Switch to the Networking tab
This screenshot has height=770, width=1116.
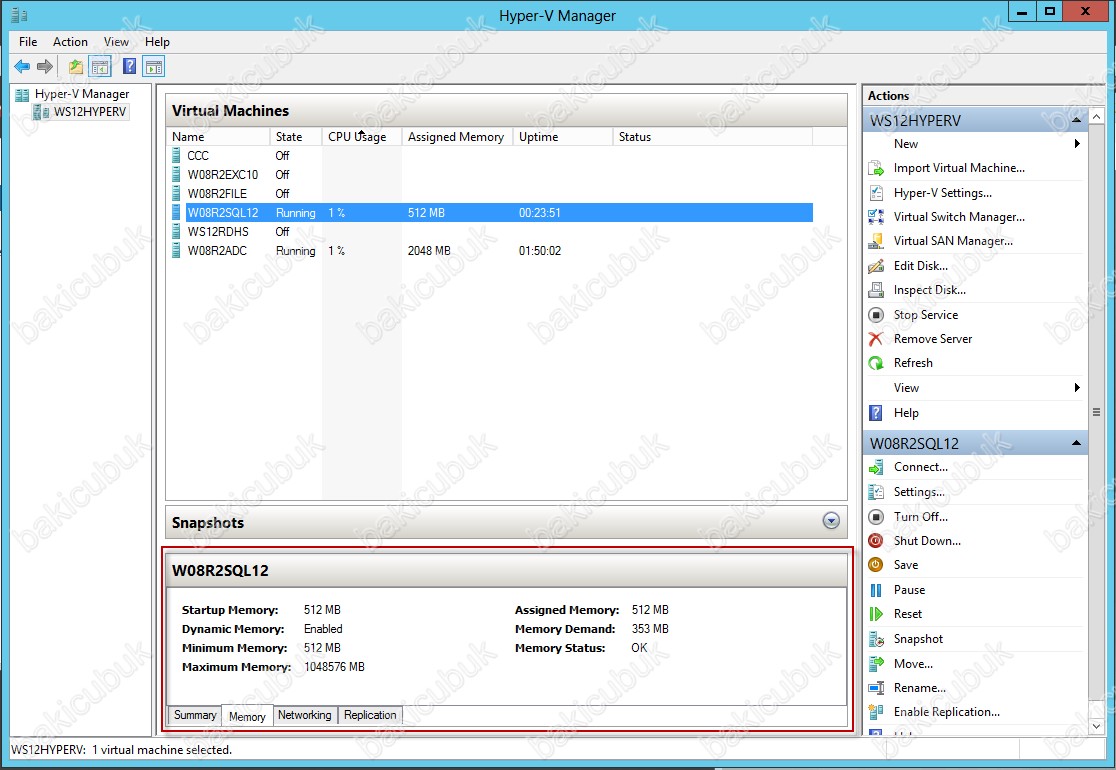tap(305, 715)
